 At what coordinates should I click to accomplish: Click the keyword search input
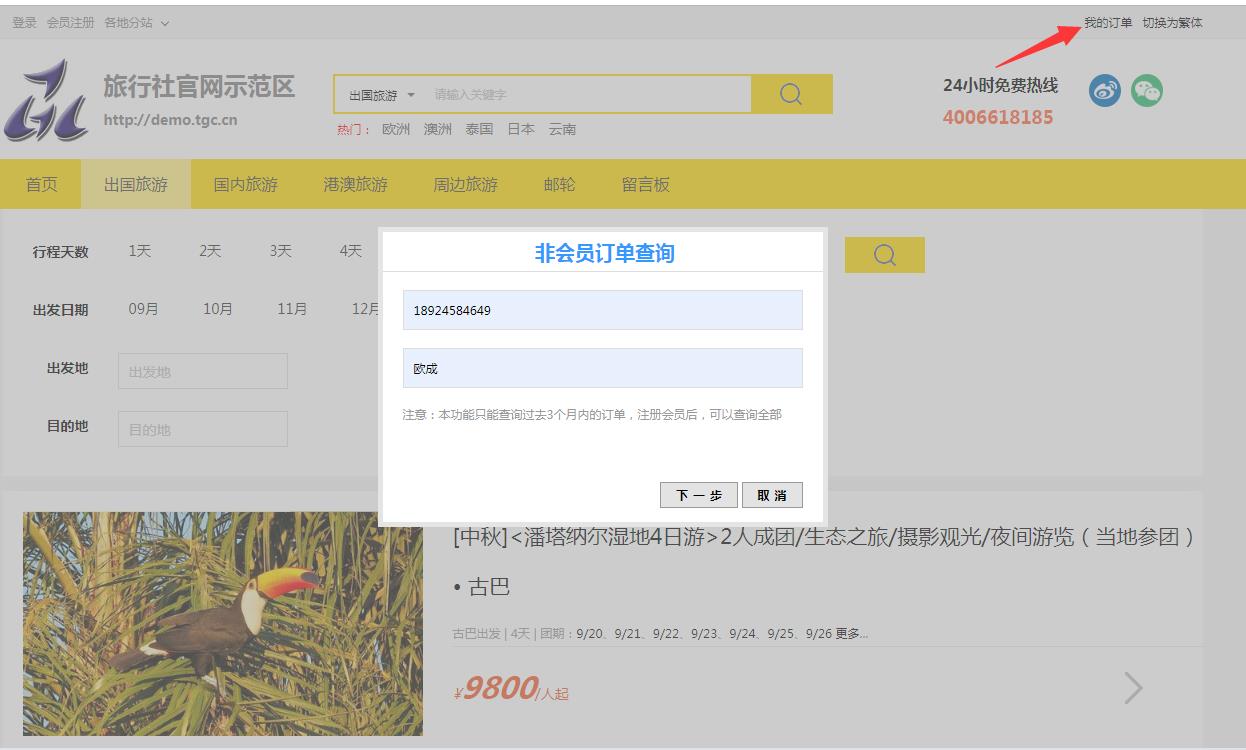pyautogui.click(x=590, y=95)
